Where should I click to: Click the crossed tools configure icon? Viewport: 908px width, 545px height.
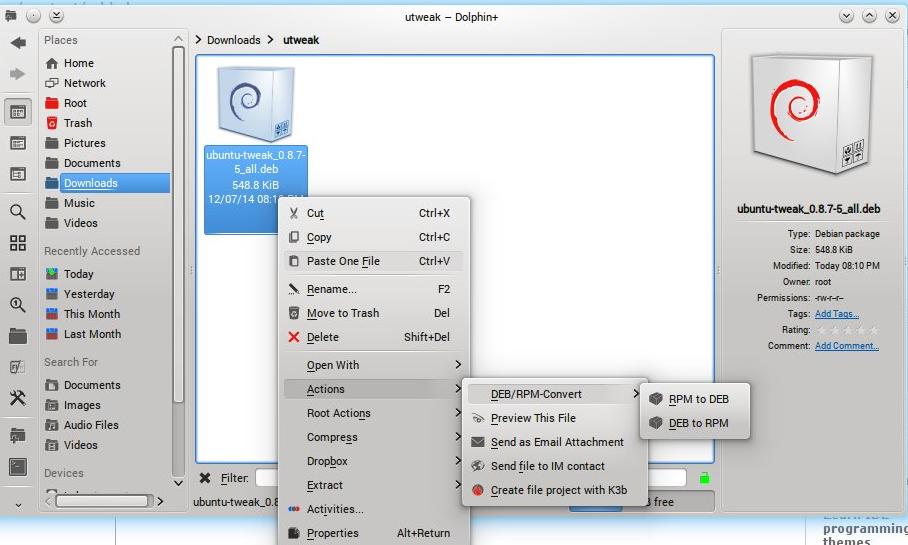(18, 398)
